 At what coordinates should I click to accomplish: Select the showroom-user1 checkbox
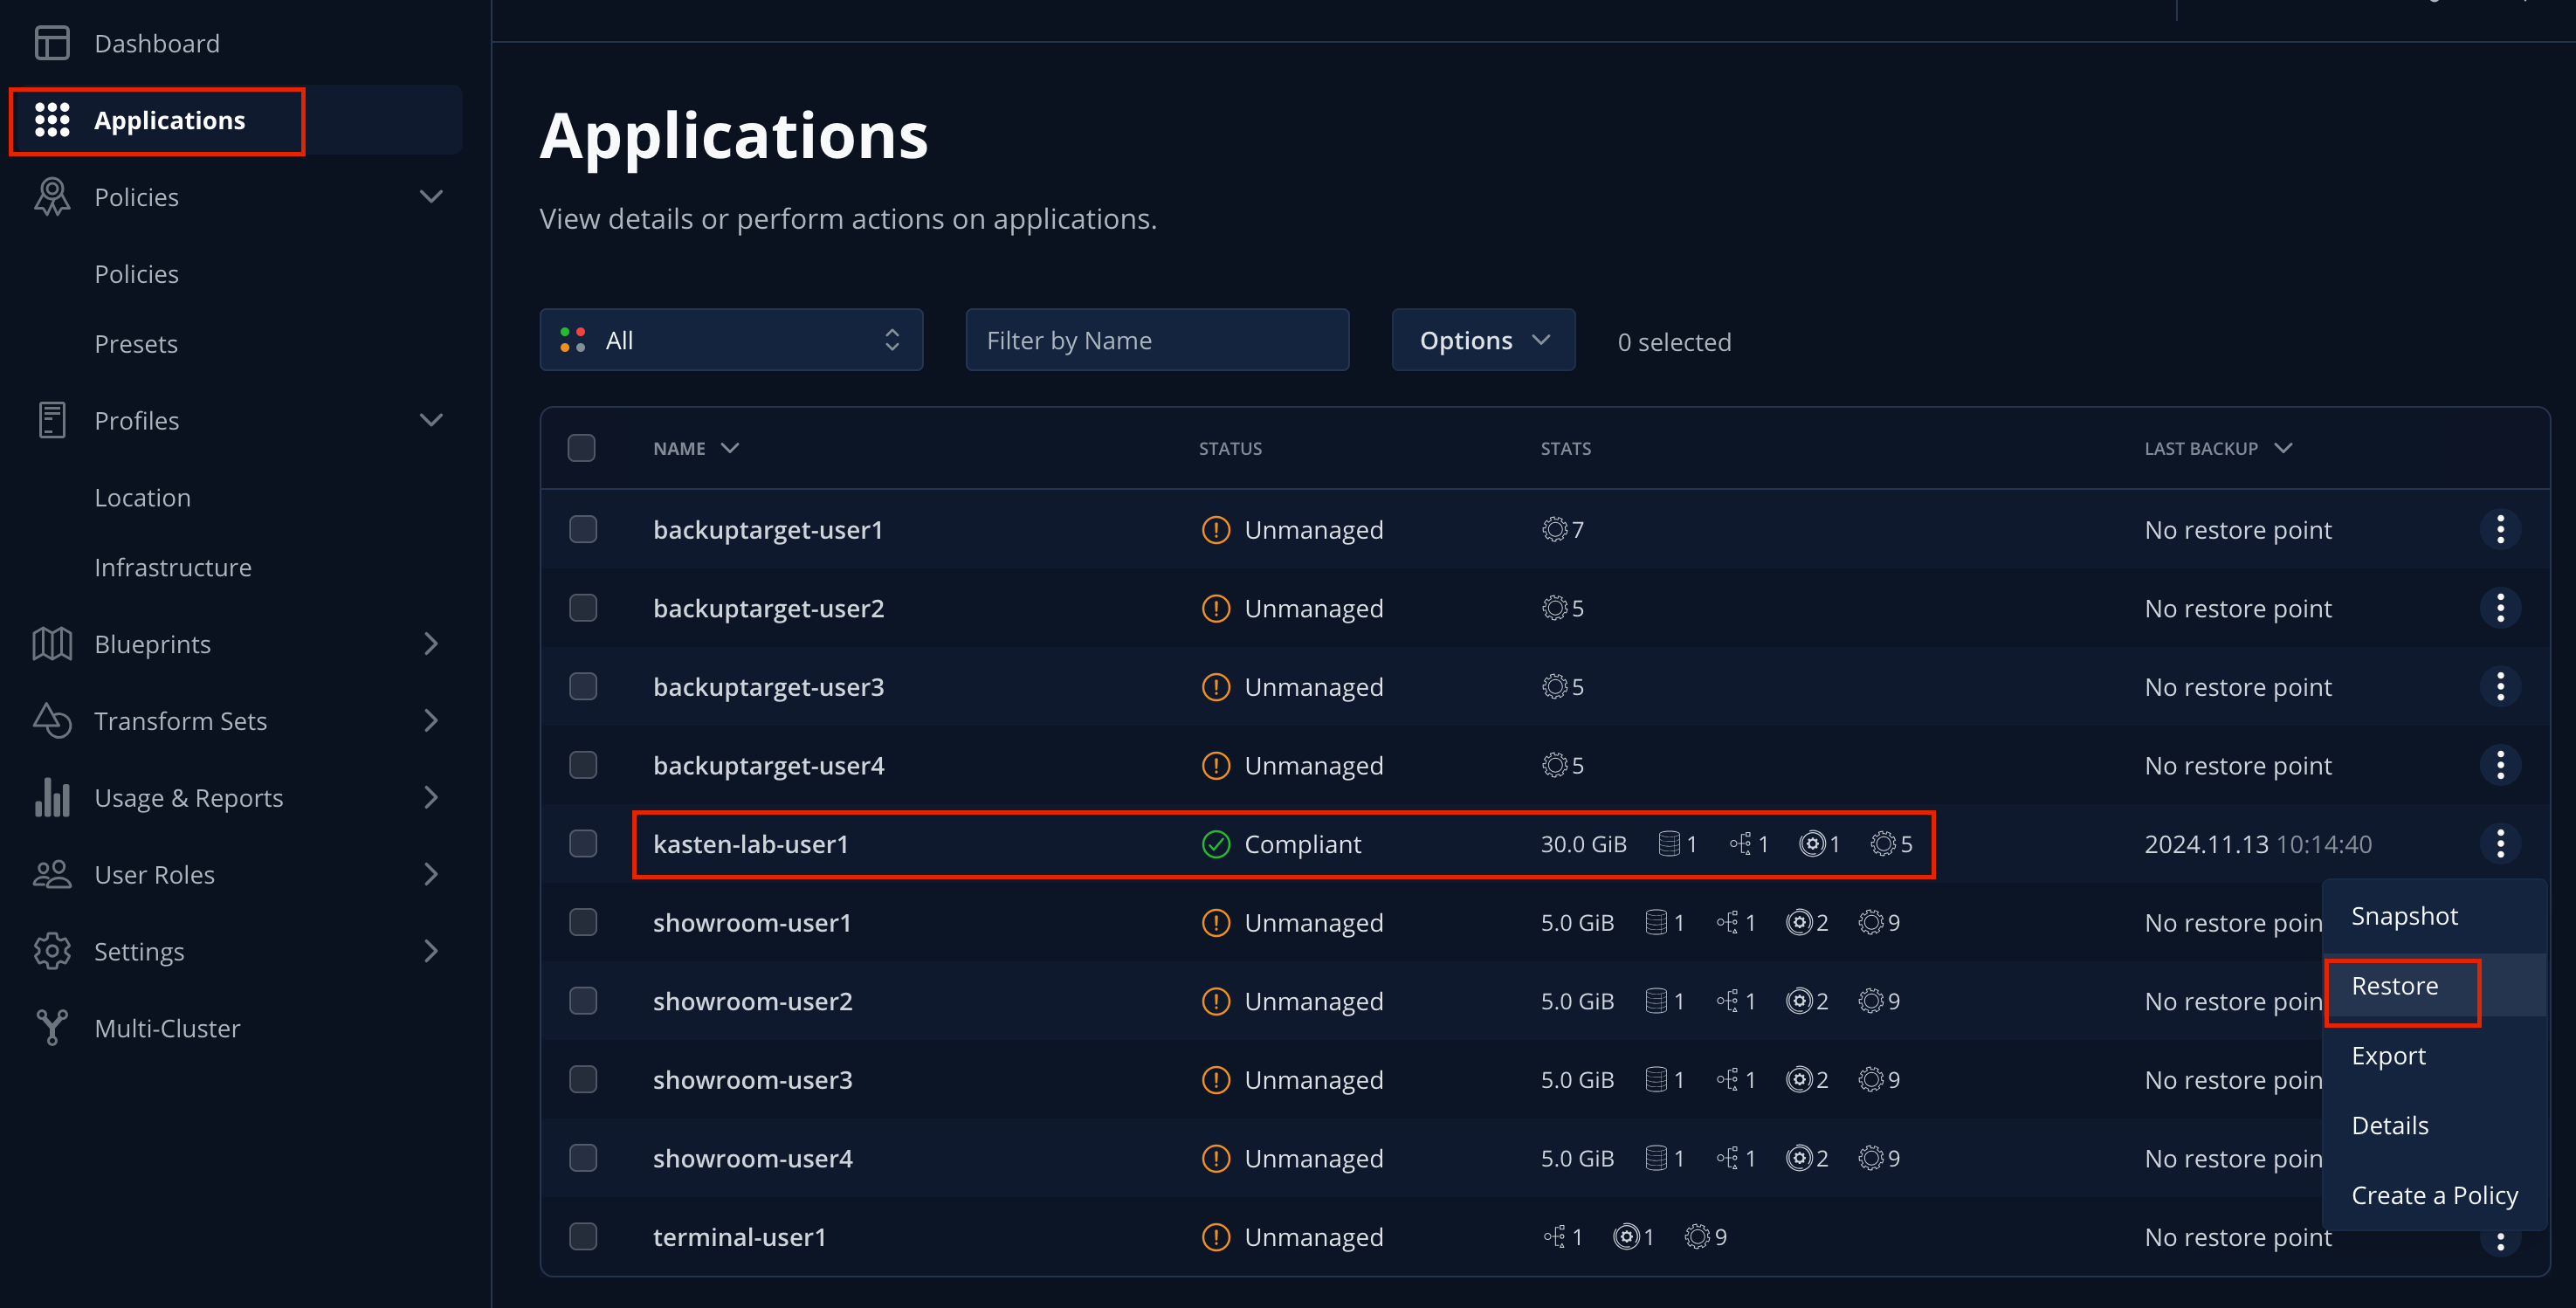(583, 922)
